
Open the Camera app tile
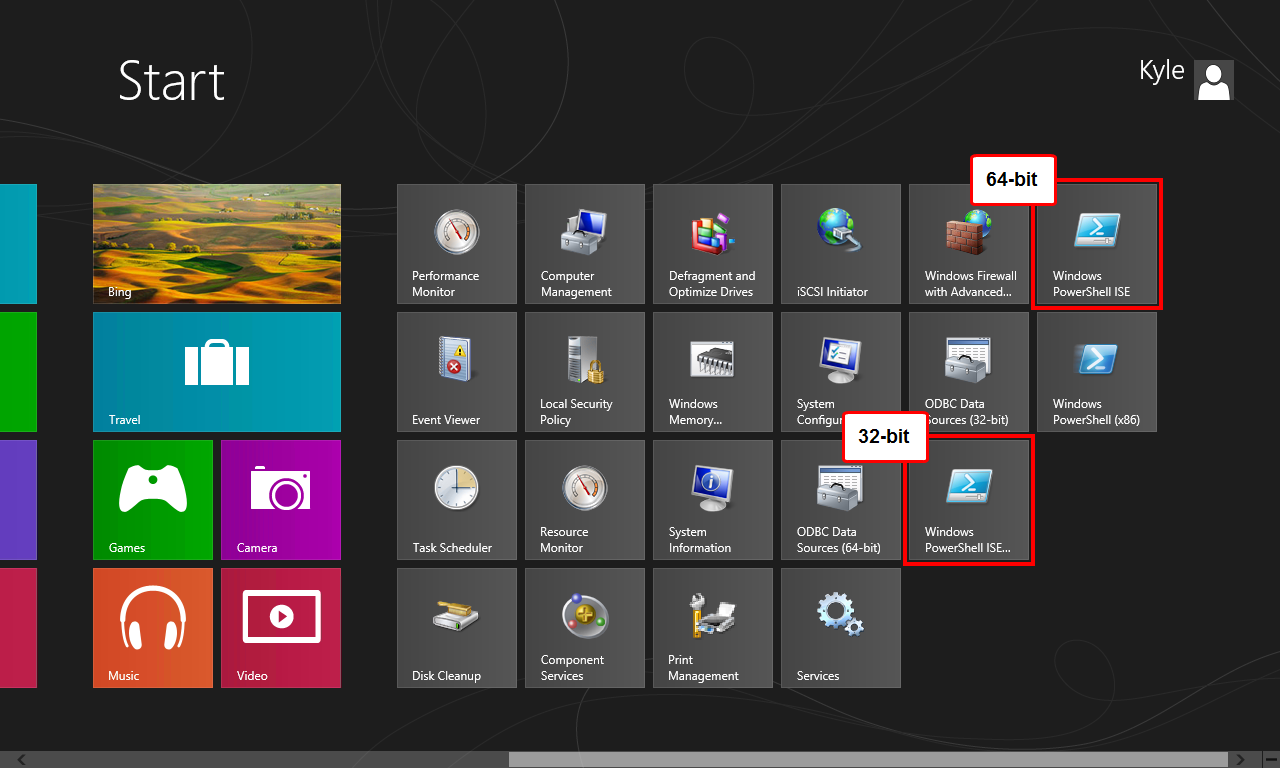click(x=281, y=500)
